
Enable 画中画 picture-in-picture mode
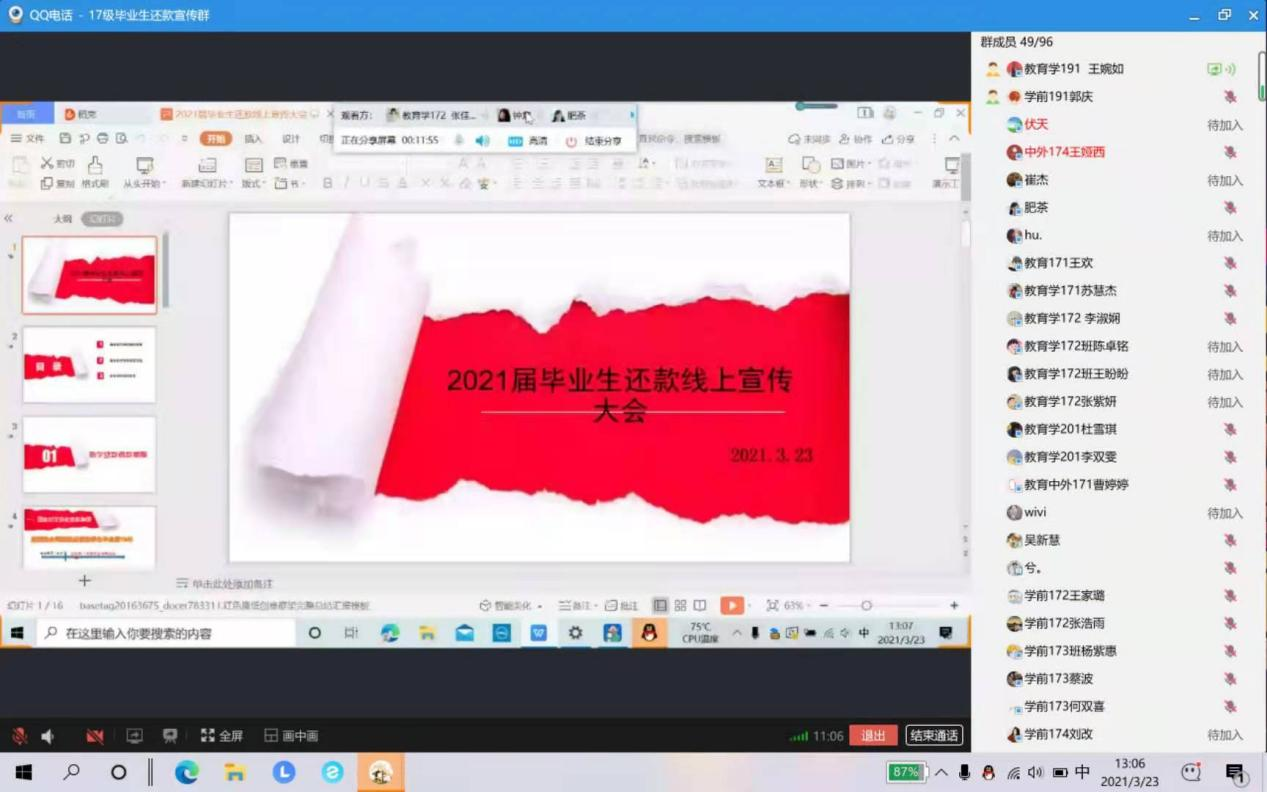(291, 736)
